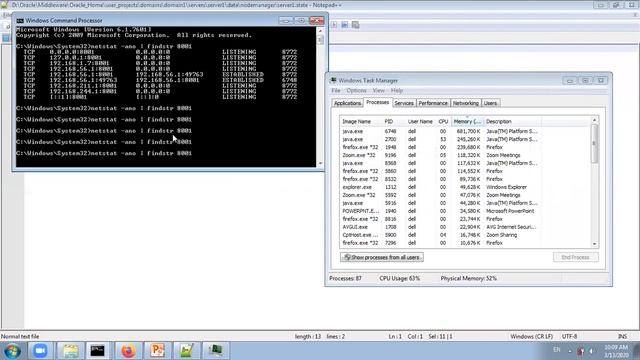Select Zoom.exe process with PID 9196
This screenshot has width=640, height=360.
click(465, 155)
